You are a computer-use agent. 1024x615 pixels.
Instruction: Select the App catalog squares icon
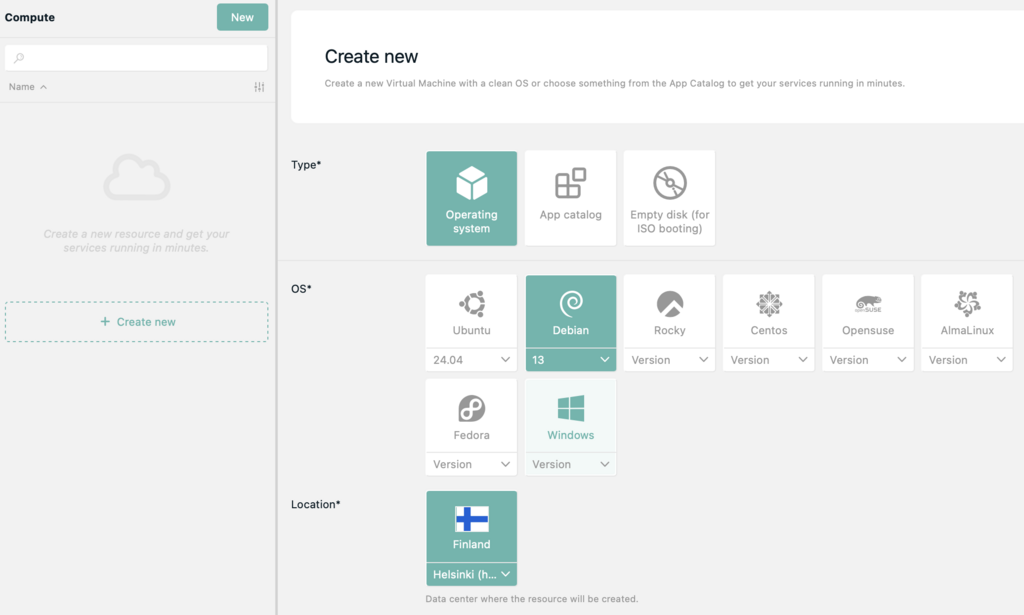pos(570,183)
